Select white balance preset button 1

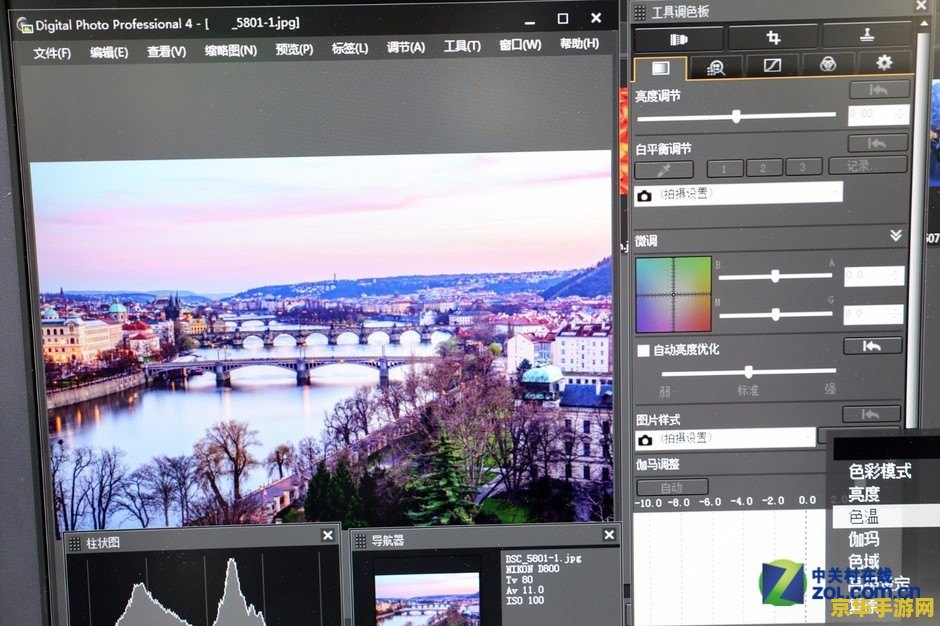725,168
